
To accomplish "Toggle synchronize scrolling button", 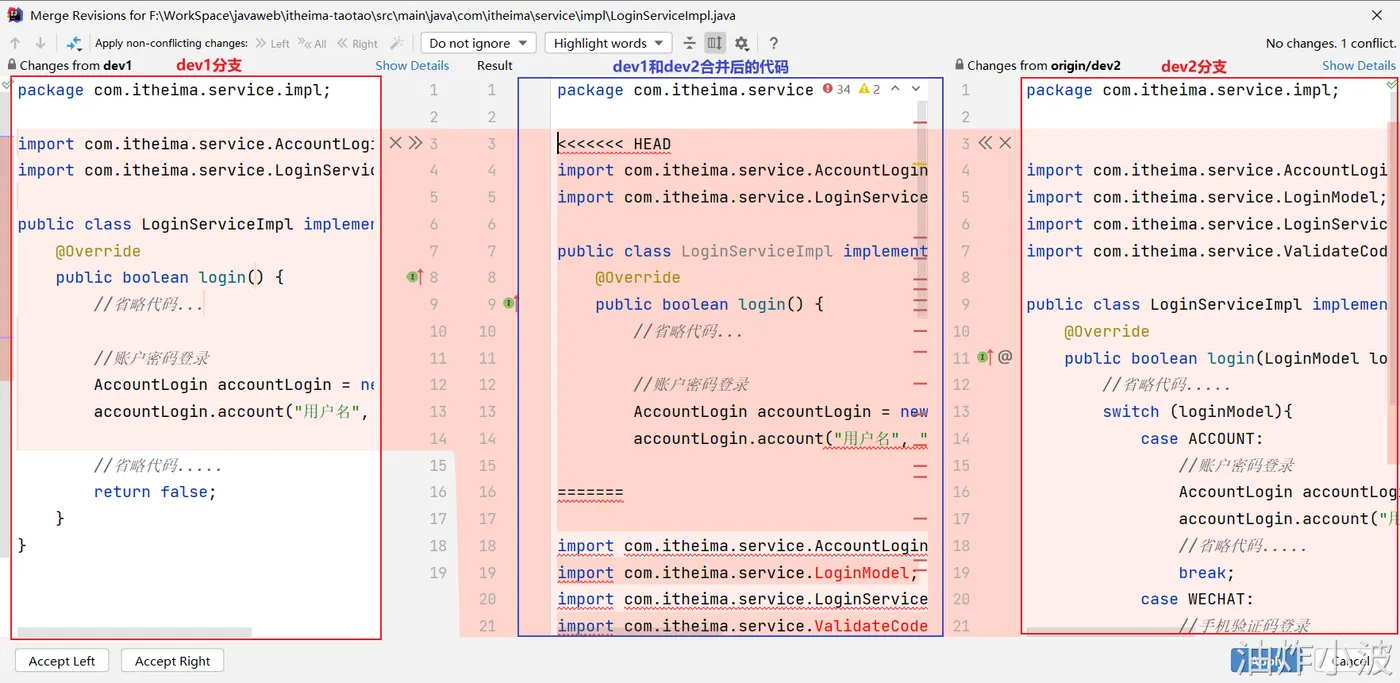I will tap(714, 43).
